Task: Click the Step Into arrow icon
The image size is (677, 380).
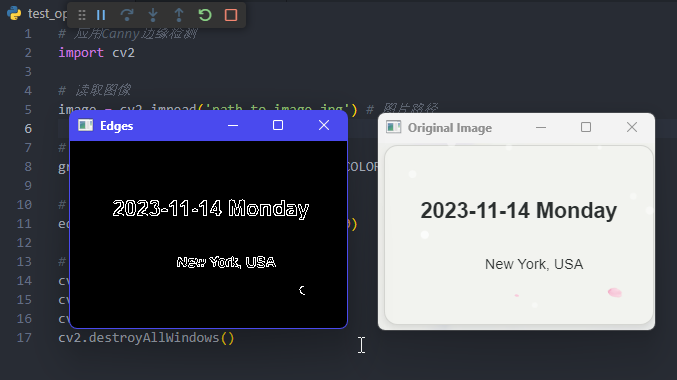Action: pos(153,15)
